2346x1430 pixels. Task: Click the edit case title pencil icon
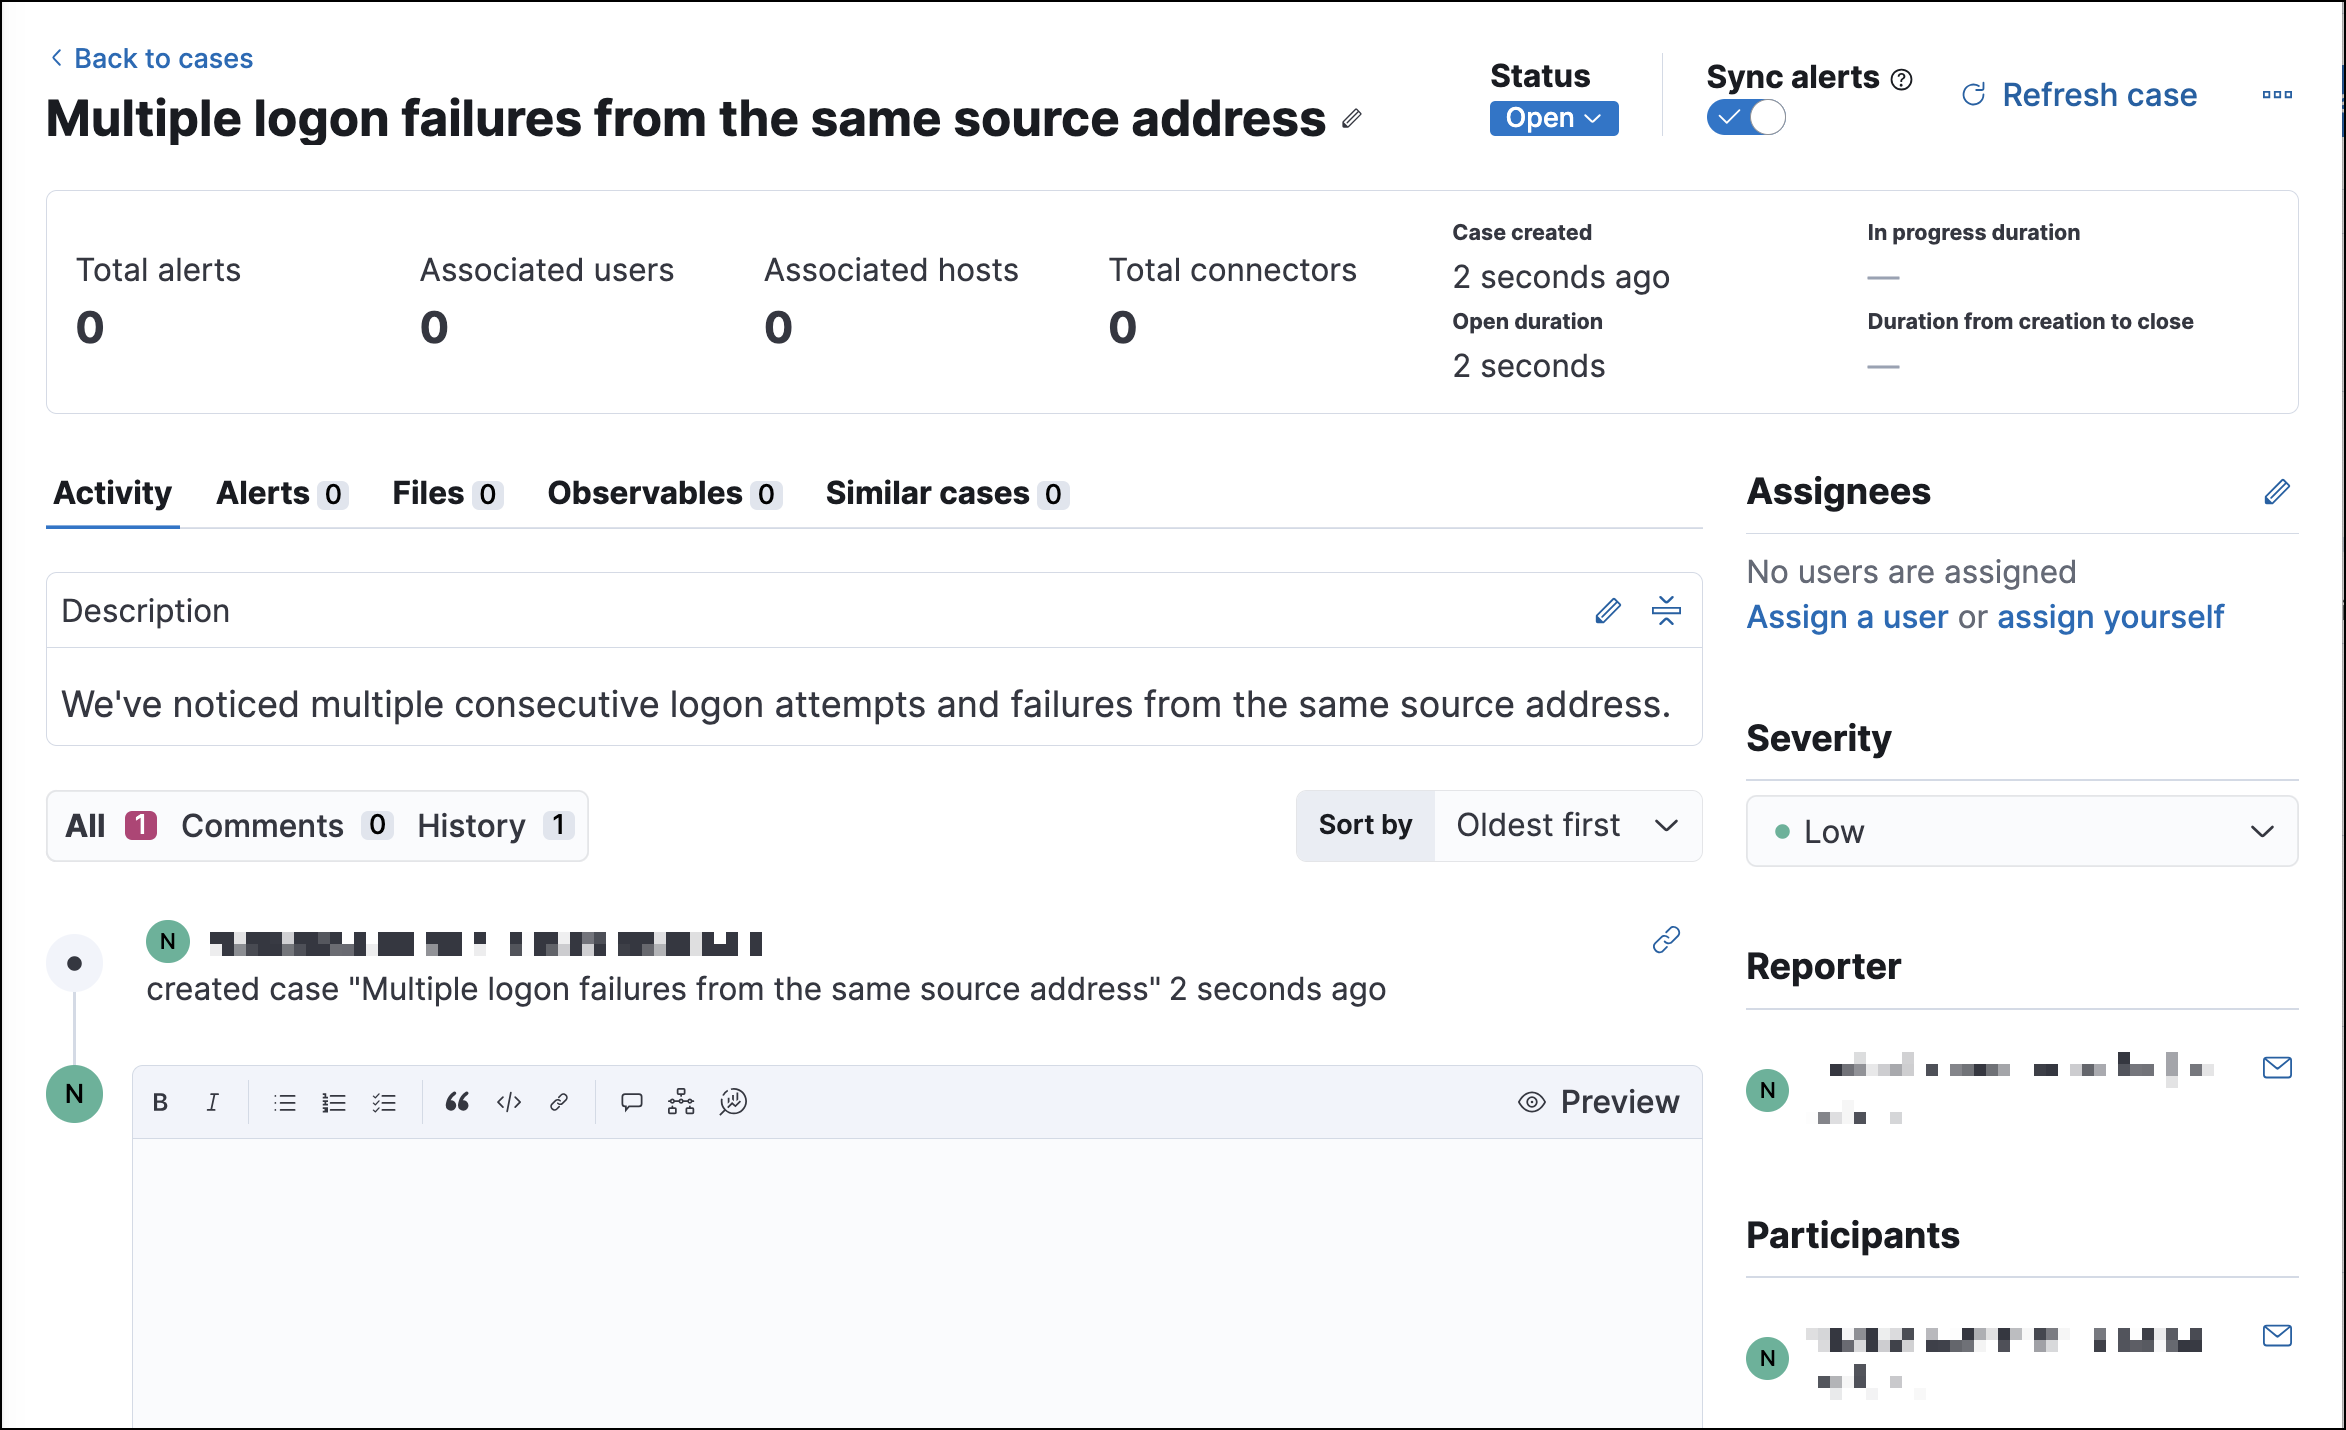pos(1352,119)
